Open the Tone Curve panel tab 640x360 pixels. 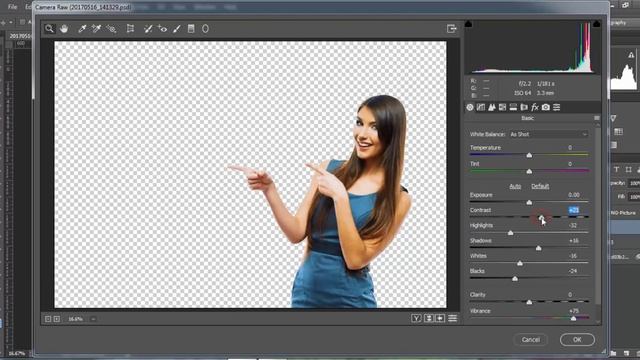481,107
